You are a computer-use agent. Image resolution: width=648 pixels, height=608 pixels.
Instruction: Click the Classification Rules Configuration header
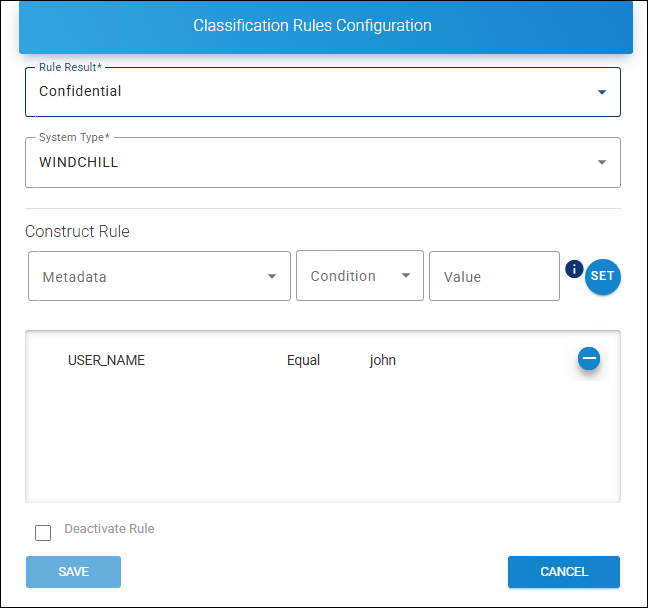[312, 26]
